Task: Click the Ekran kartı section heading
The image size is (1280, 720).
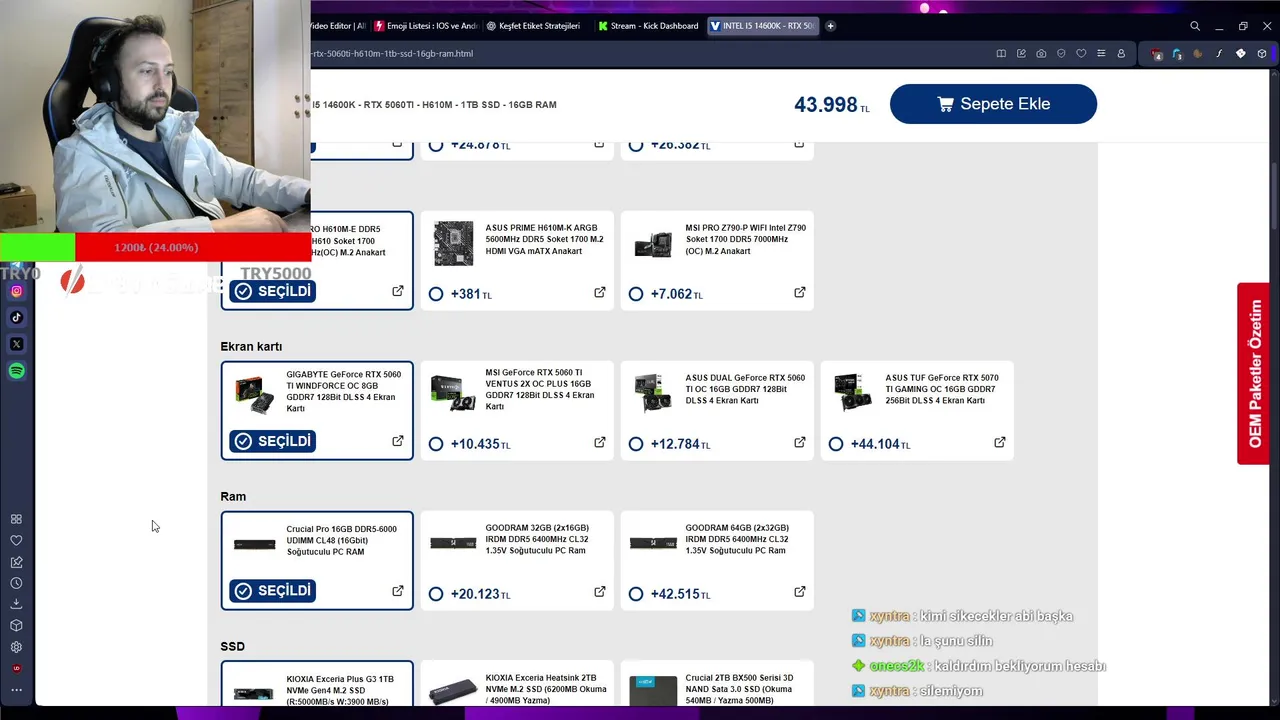Action: pyautogui.click(x=251, y=346)
